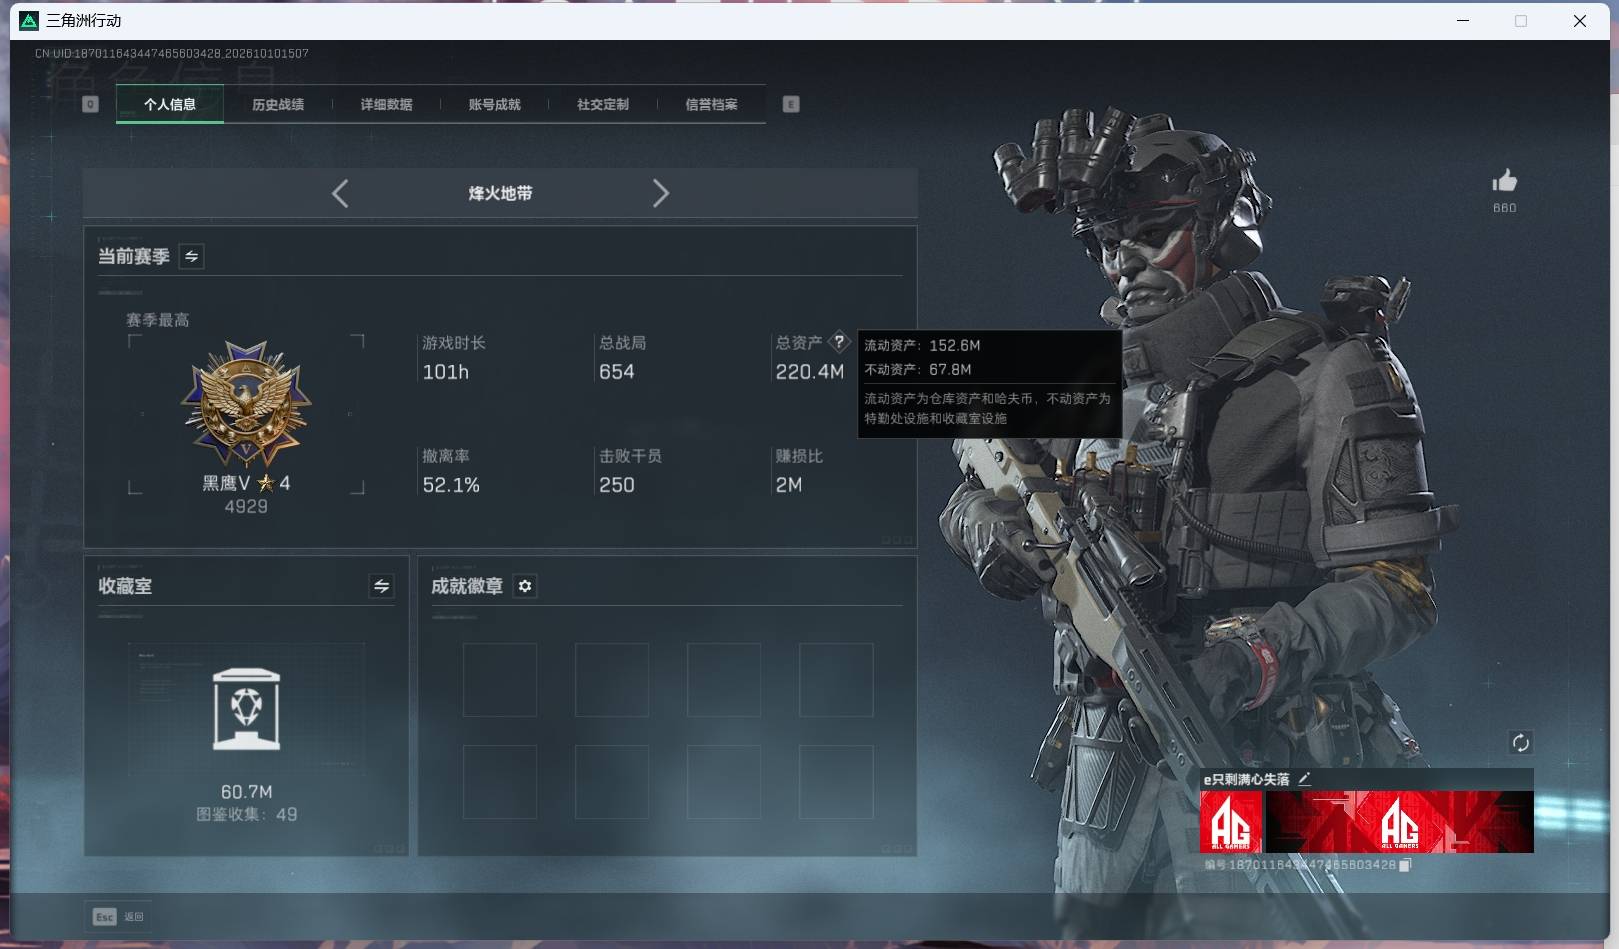
Task: Click the Esc 返回 back button
Action: (119, 916)
